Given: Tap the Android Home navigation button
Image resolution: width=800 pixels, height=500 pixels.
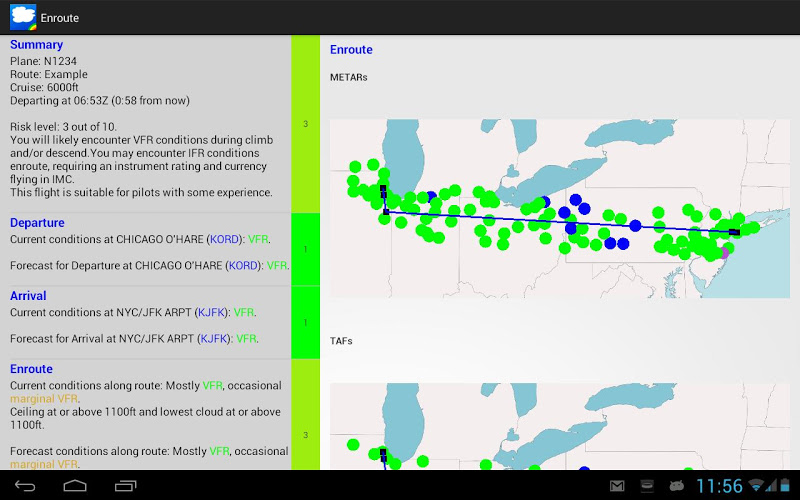Looking at the screenshot, I should 75,486.
